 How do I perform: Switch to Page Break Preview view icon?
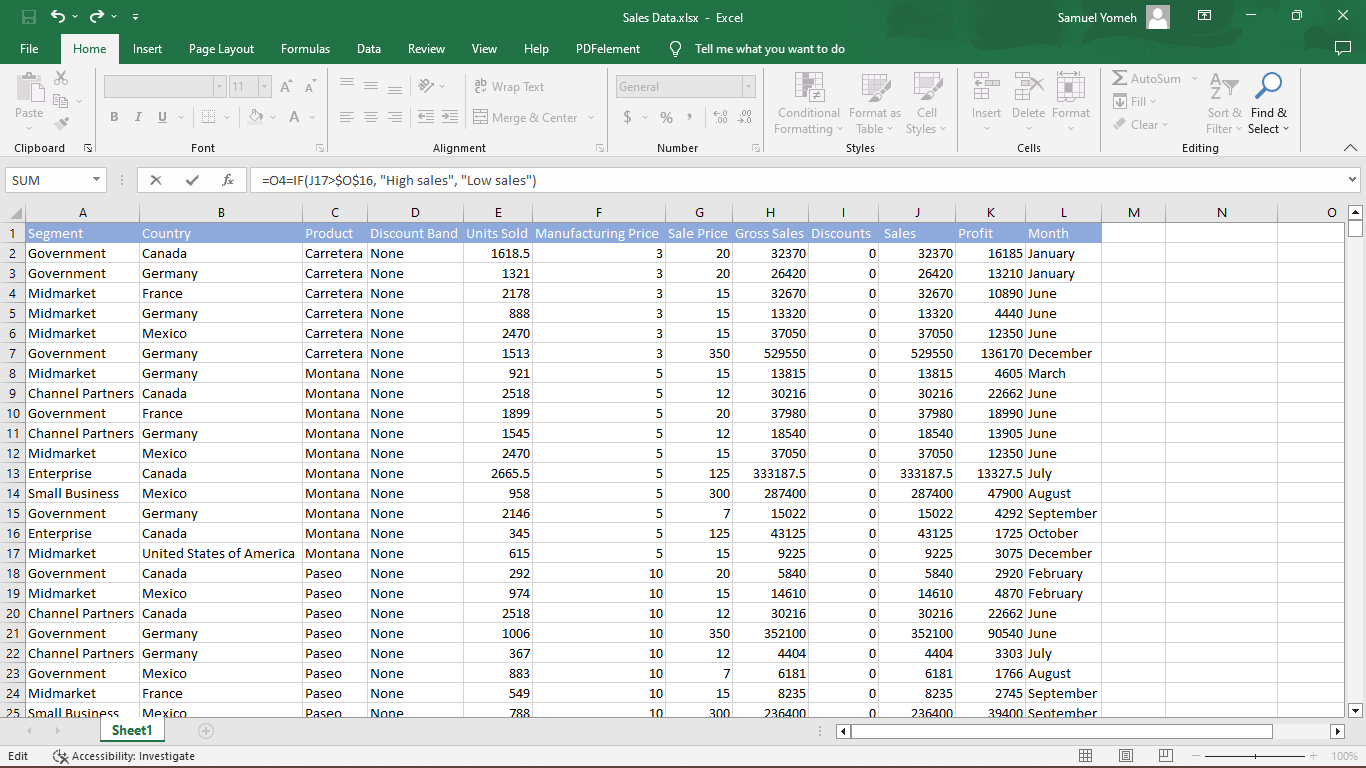[x=1165, y=756]
